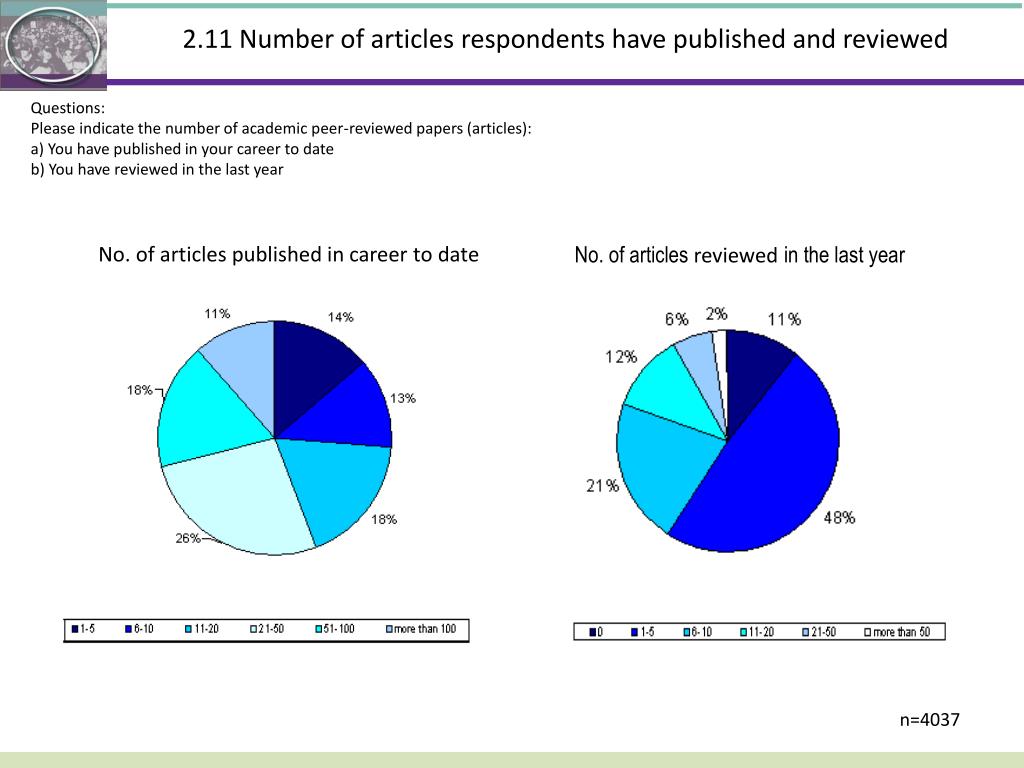Click the "more than 50" legend label

902,632
